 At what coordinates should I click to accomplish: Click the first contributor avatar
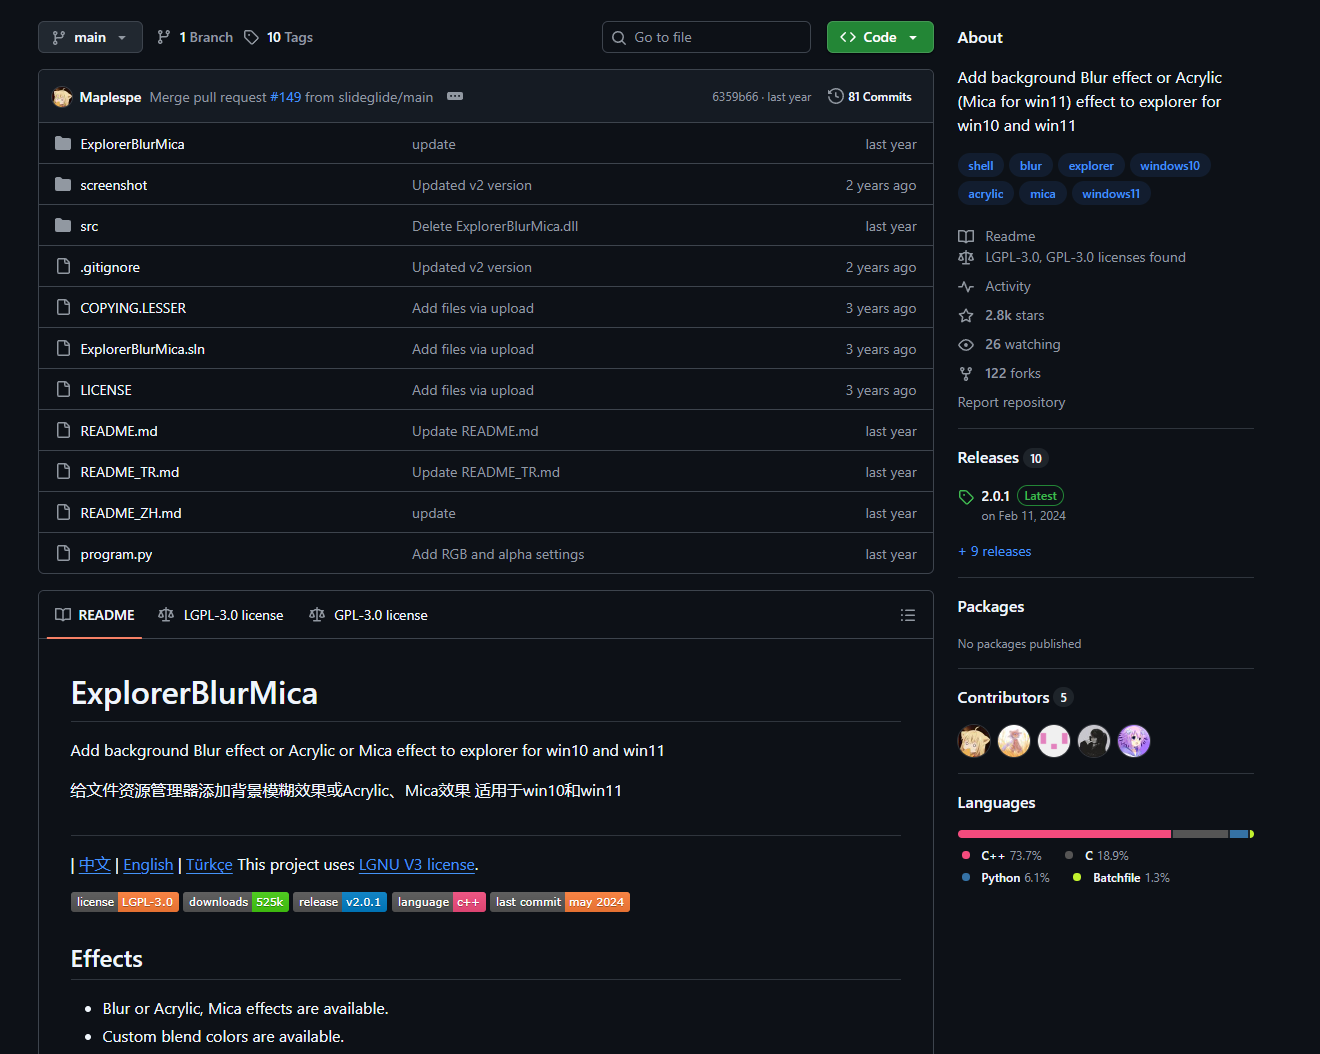[x=974, y=741]
